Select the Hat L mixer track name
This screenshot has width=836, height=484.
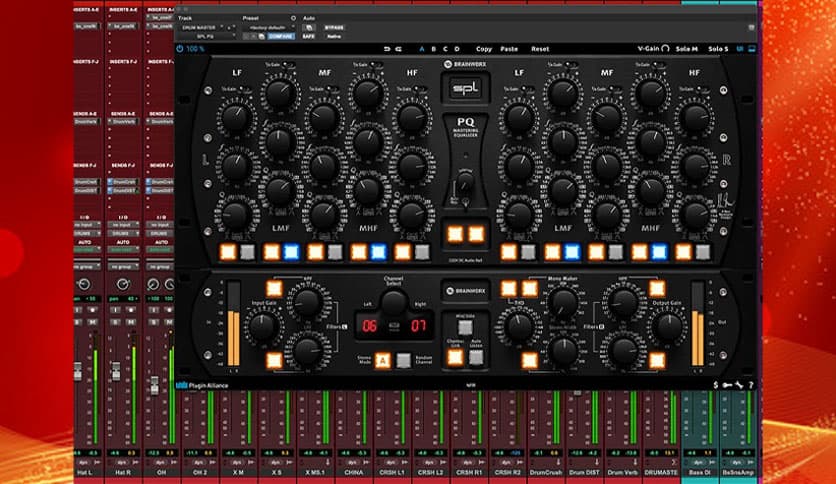point(85,472)
